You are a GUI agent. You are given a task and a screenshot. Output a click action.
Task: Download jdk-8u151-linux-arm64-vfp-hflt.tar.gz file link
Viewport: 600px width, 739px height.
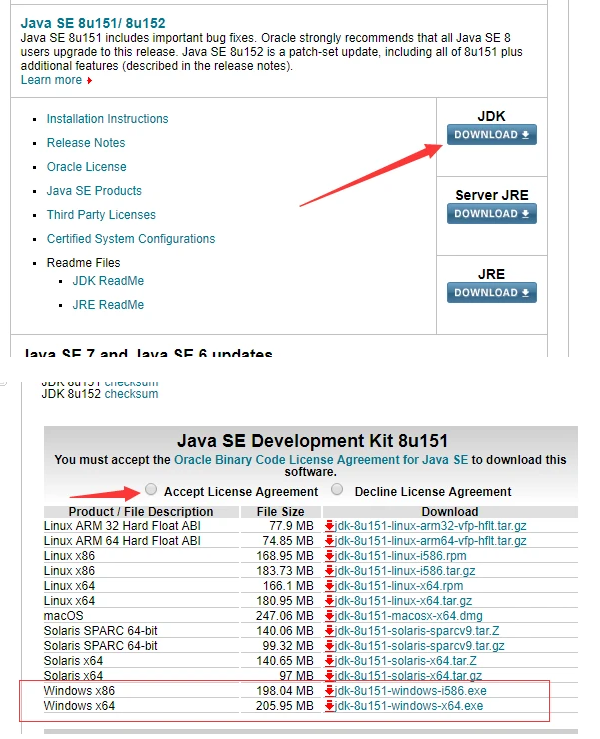point(430,541)
